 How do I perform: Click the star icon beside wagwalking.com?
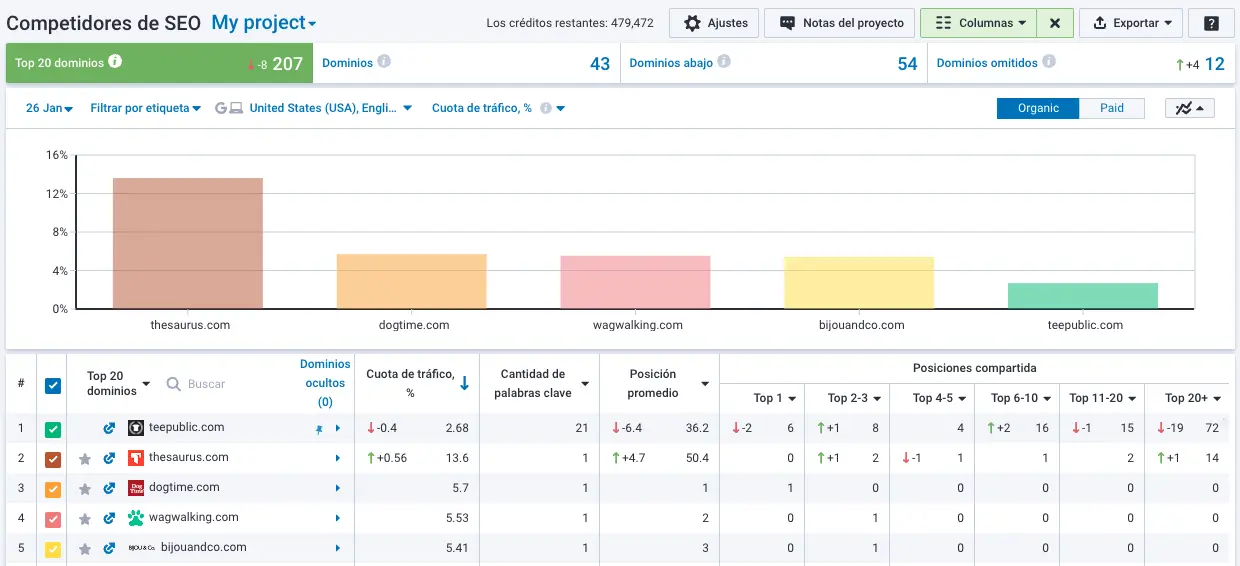pos(85,519)
